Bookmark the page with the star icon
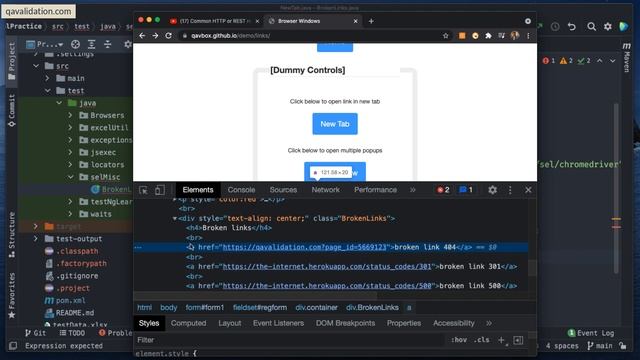640x360 pixels. click(x=445, y=36)
